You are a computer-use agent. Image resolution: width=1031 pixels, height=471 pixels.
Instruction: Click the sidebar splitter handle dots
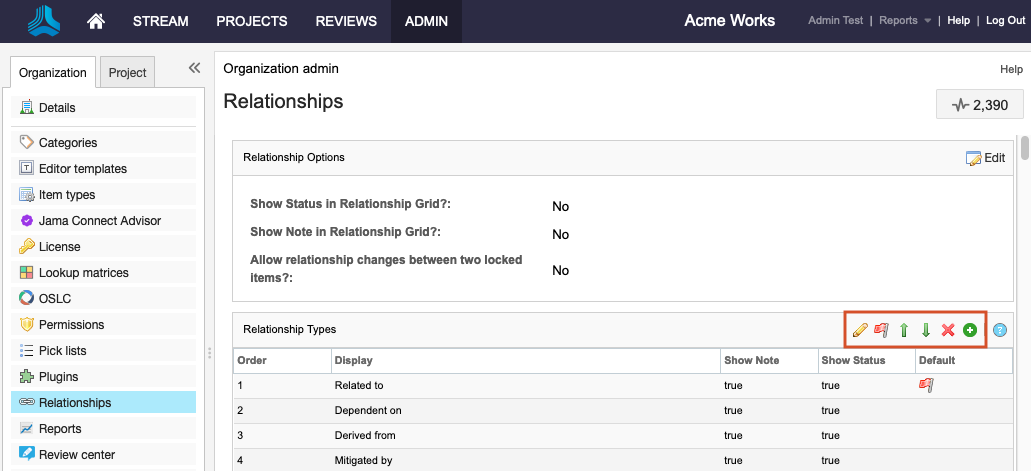pos(210,353)
